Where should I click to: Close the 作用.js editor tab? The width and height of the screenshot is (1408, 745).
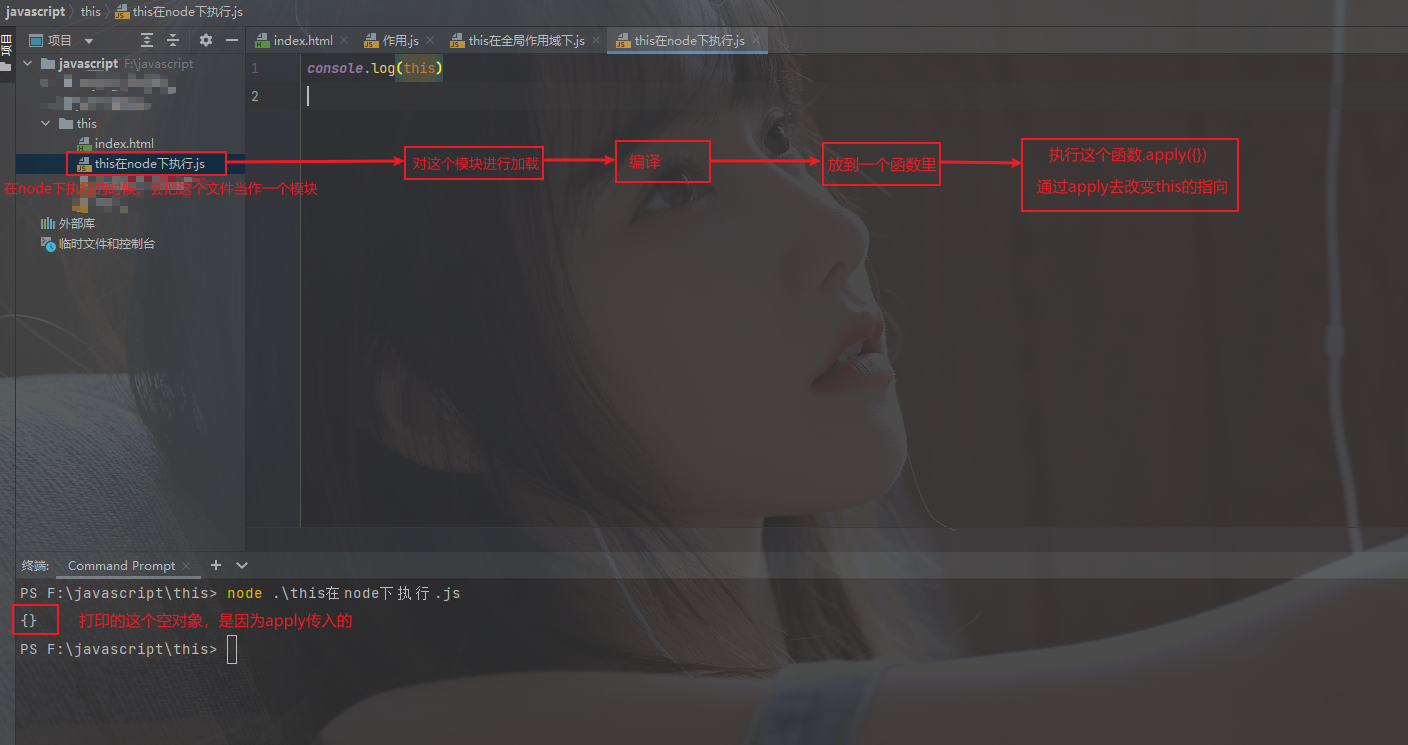click(x=430, y=41)
